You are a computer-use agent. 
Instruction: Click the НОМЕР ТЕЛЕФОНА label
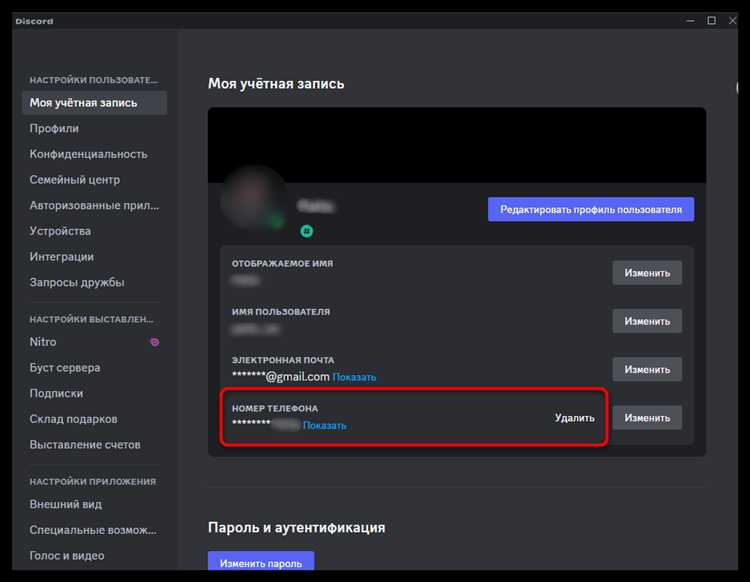[x=275, y=408]
